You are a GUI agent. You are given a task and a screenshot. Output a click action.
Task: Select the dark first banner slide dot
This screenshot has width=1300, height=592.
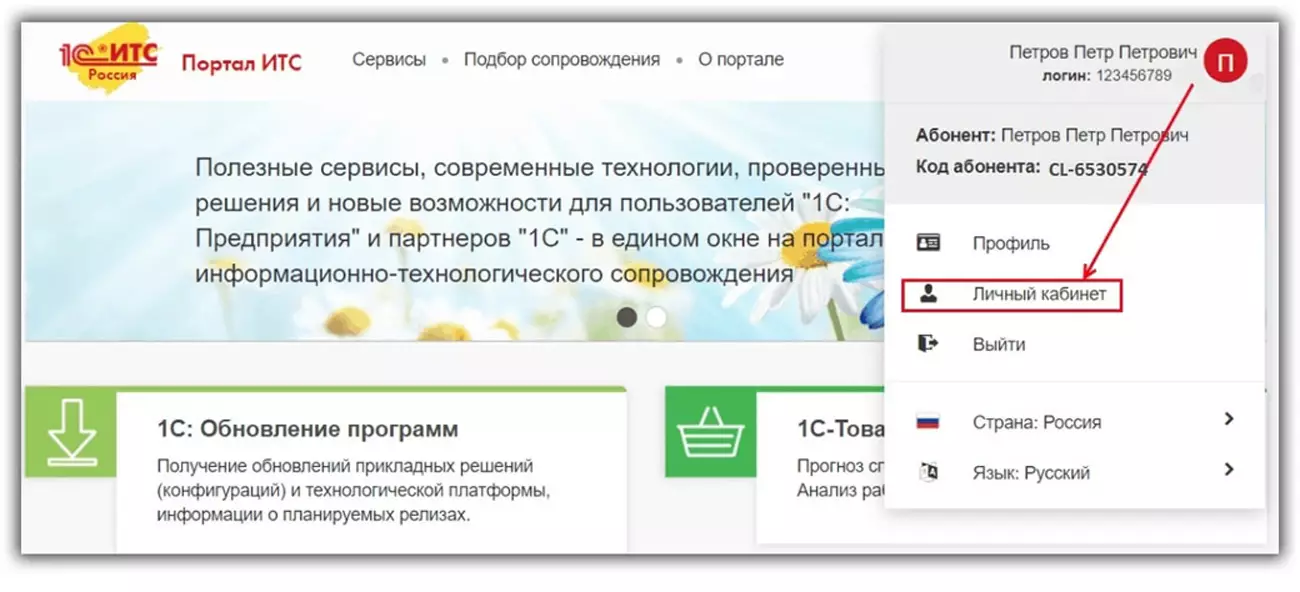[x=627, y=317]
